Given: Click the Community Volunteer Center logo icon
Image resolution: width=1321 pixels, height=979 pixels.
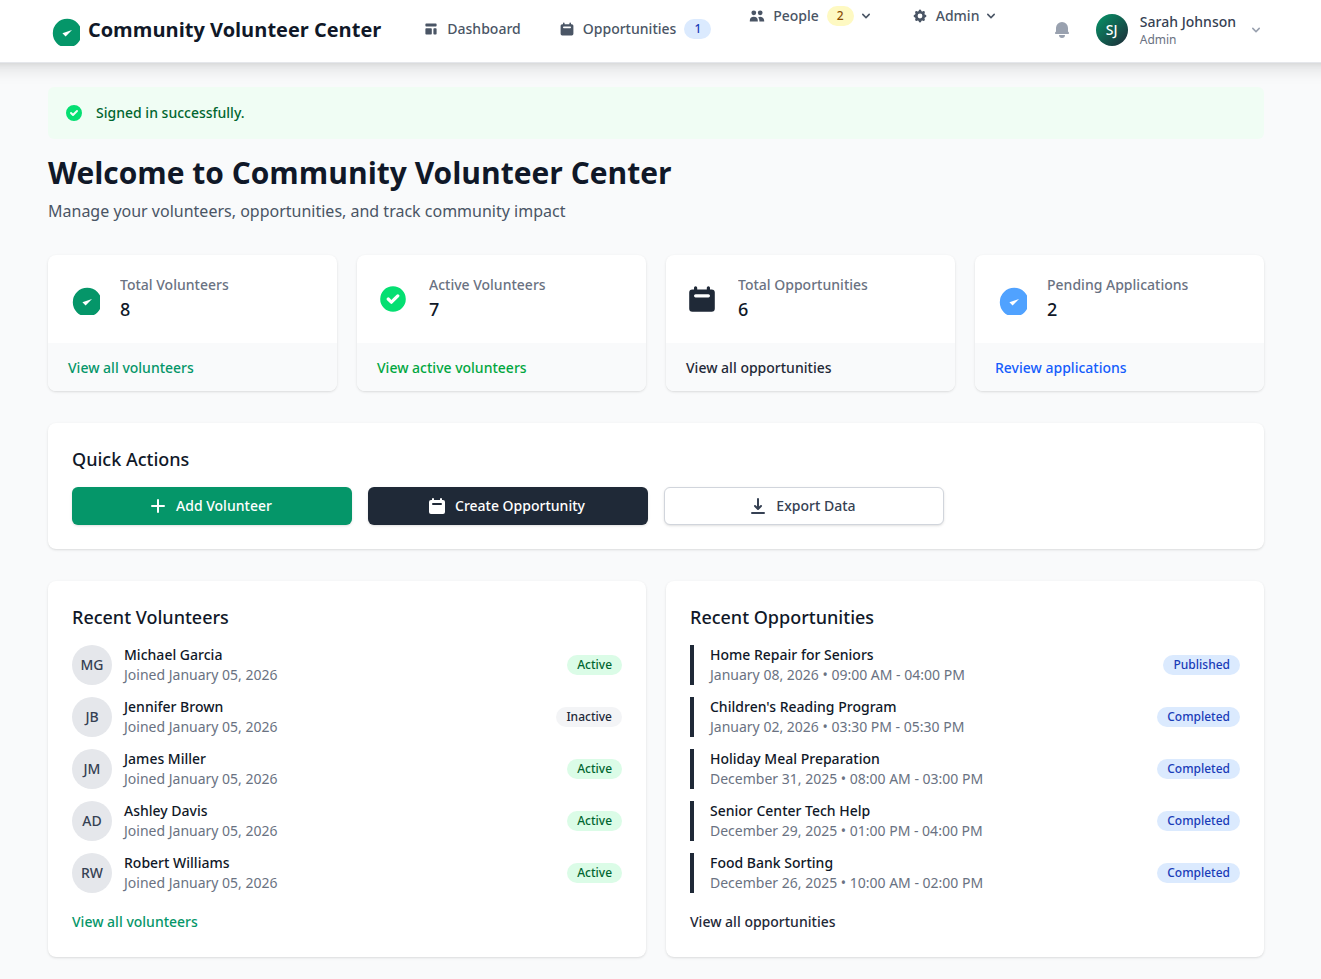Looking at the screenshot, I should click(x=66, y=31).
